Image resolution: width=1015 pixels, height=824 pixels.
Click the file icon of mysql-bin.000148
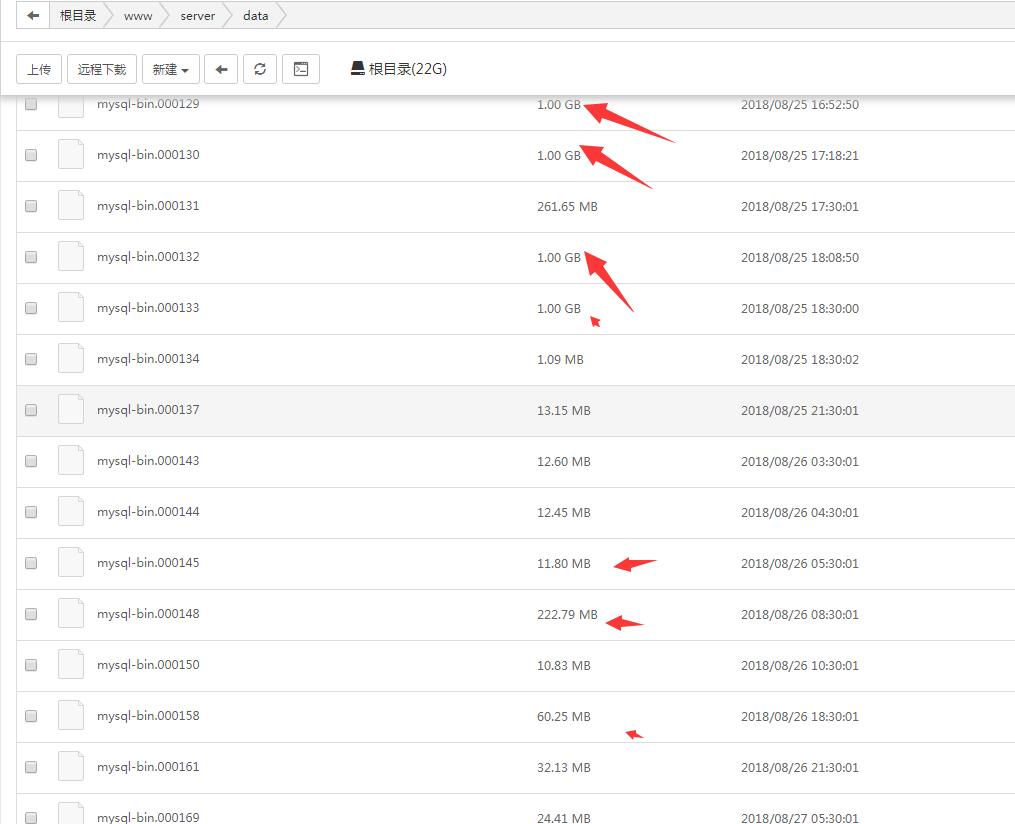71,614
